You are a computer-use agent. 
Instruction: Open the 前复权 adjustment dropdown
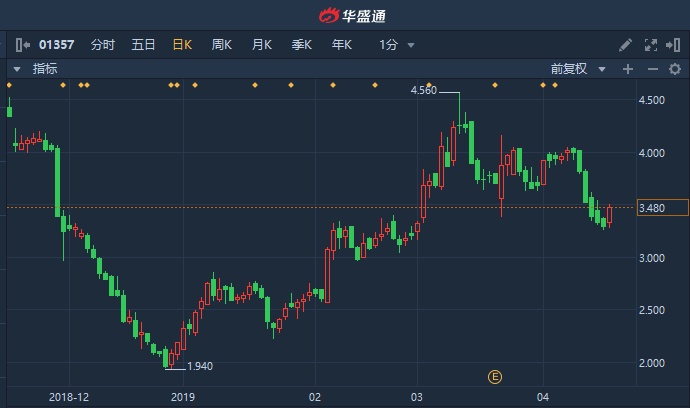pos(579,69)
